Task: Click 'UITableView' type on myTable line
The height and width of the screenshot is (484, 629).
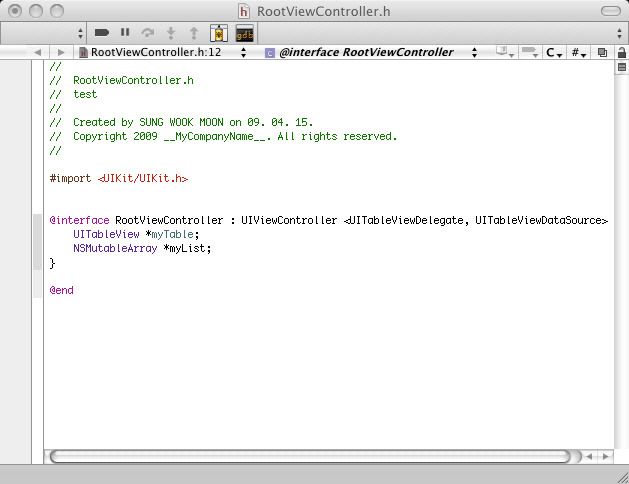Action: 106,234
